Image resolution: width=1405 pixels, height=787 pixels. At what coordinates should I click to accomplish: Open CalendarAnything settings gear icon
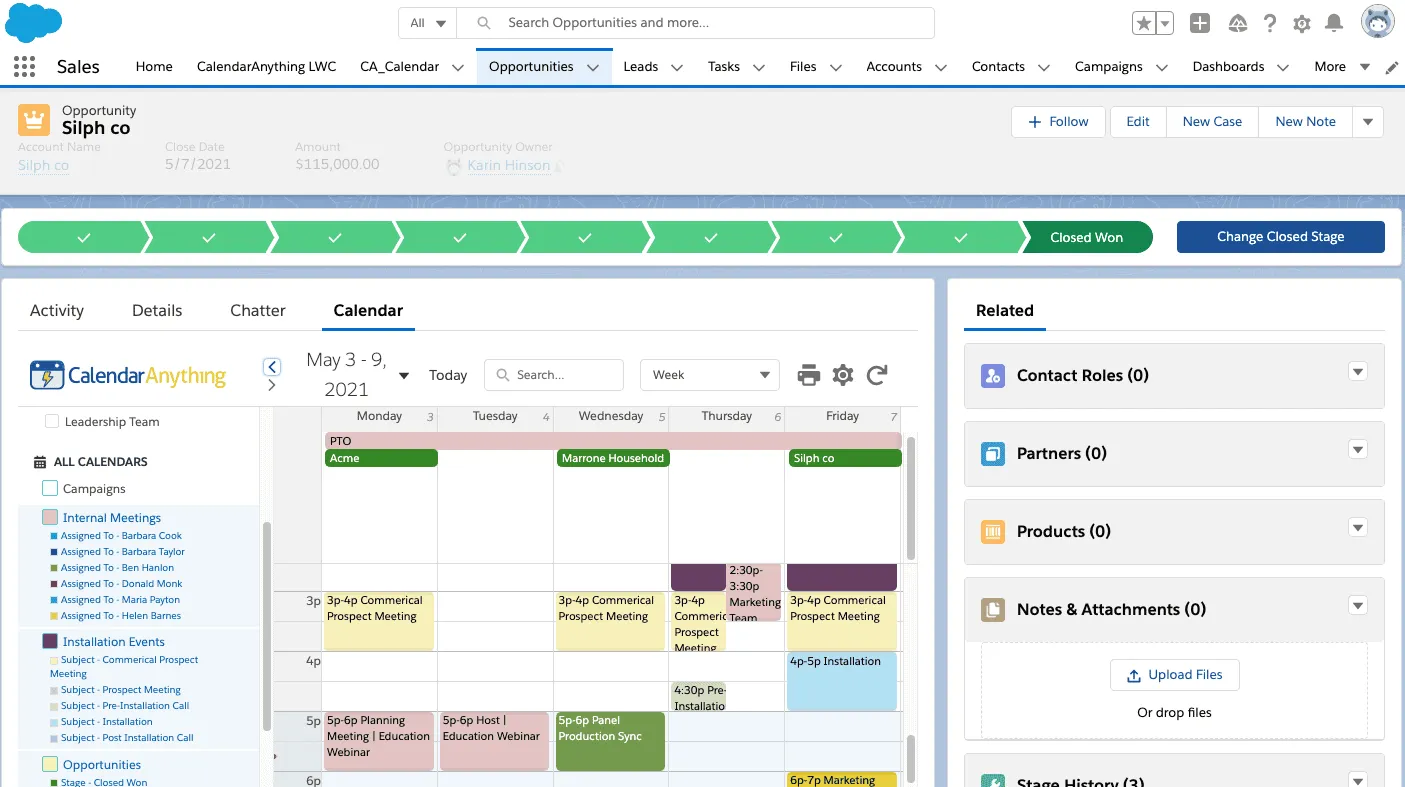(x=843, y=375)
